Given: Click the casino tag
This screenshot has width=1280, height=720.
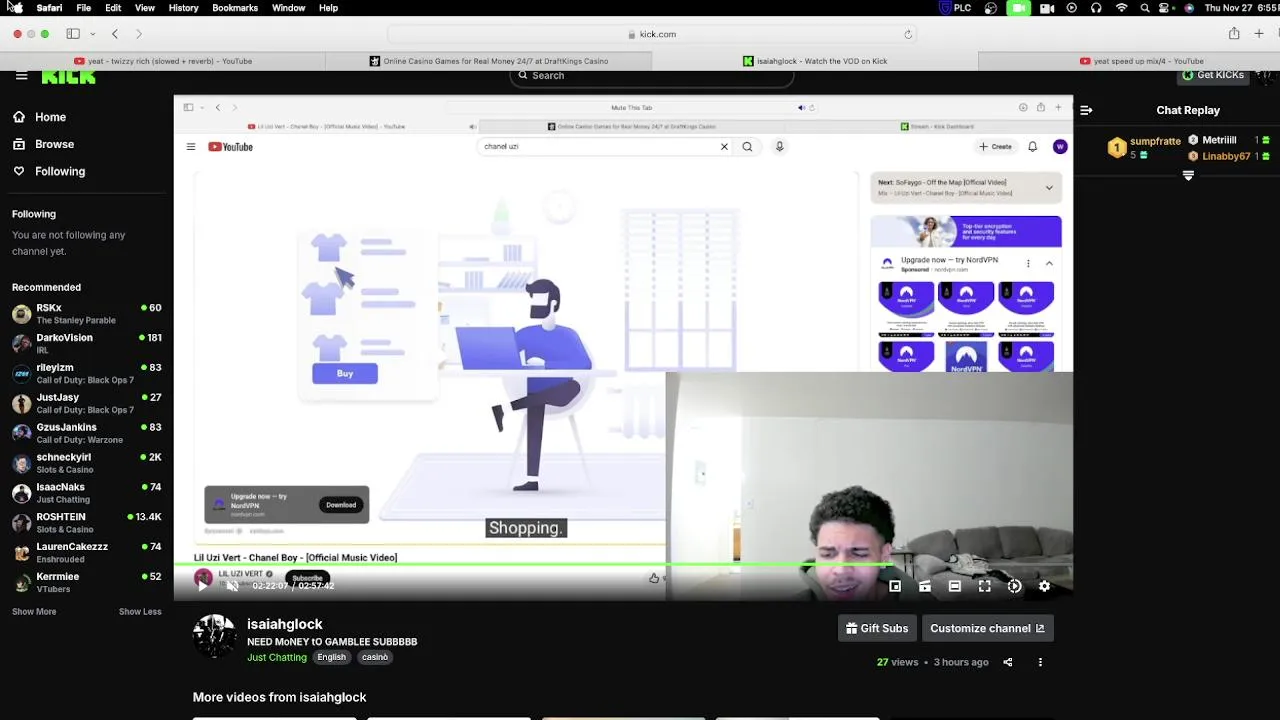Looking at the screenshot, I should click(375, 657).
